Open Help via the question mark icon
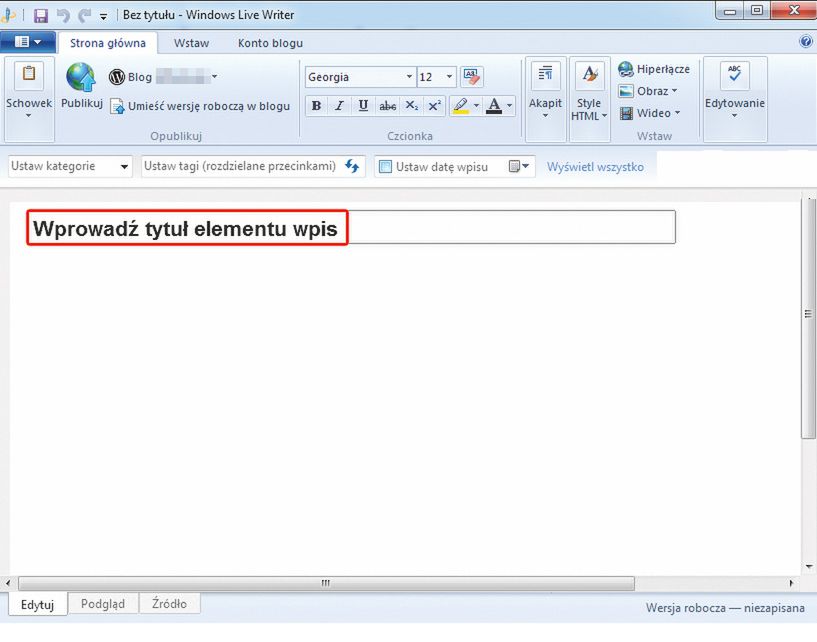Viewport: 817px width, 642px height. [x=806, y=41]
